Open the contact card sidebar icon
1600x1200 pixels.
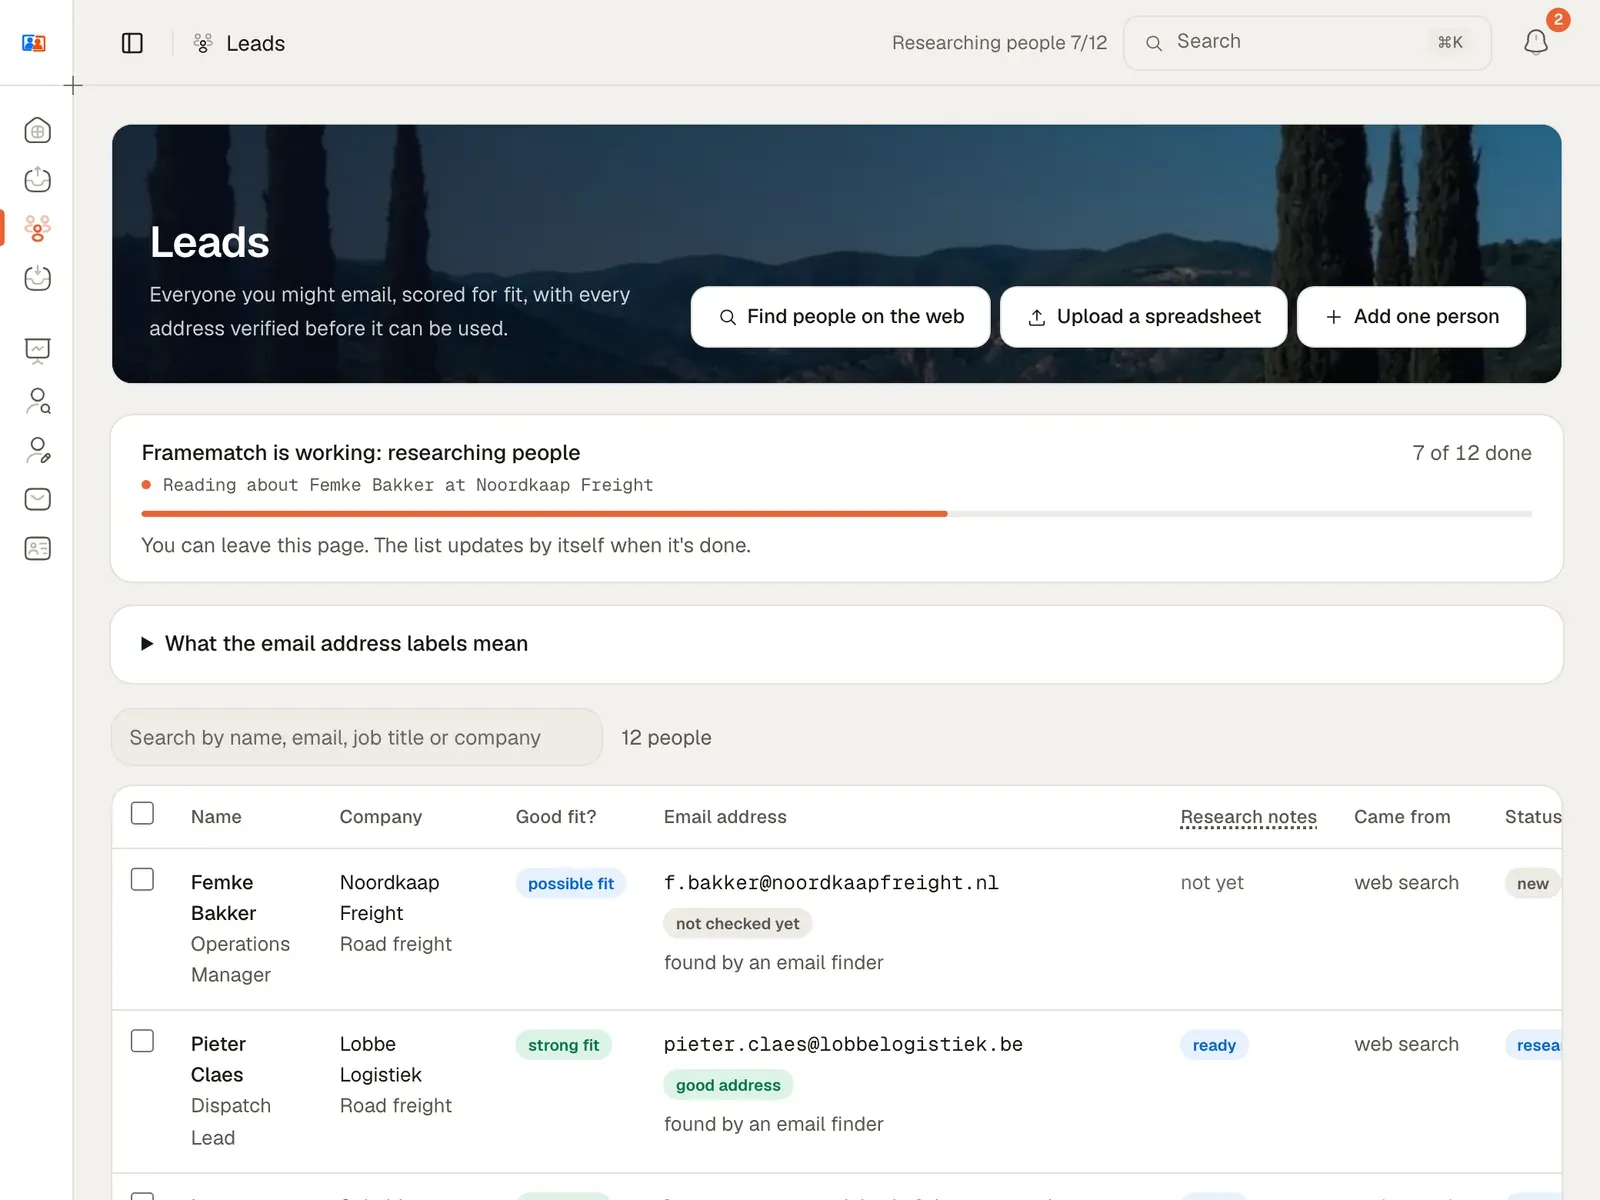(38, 548)
